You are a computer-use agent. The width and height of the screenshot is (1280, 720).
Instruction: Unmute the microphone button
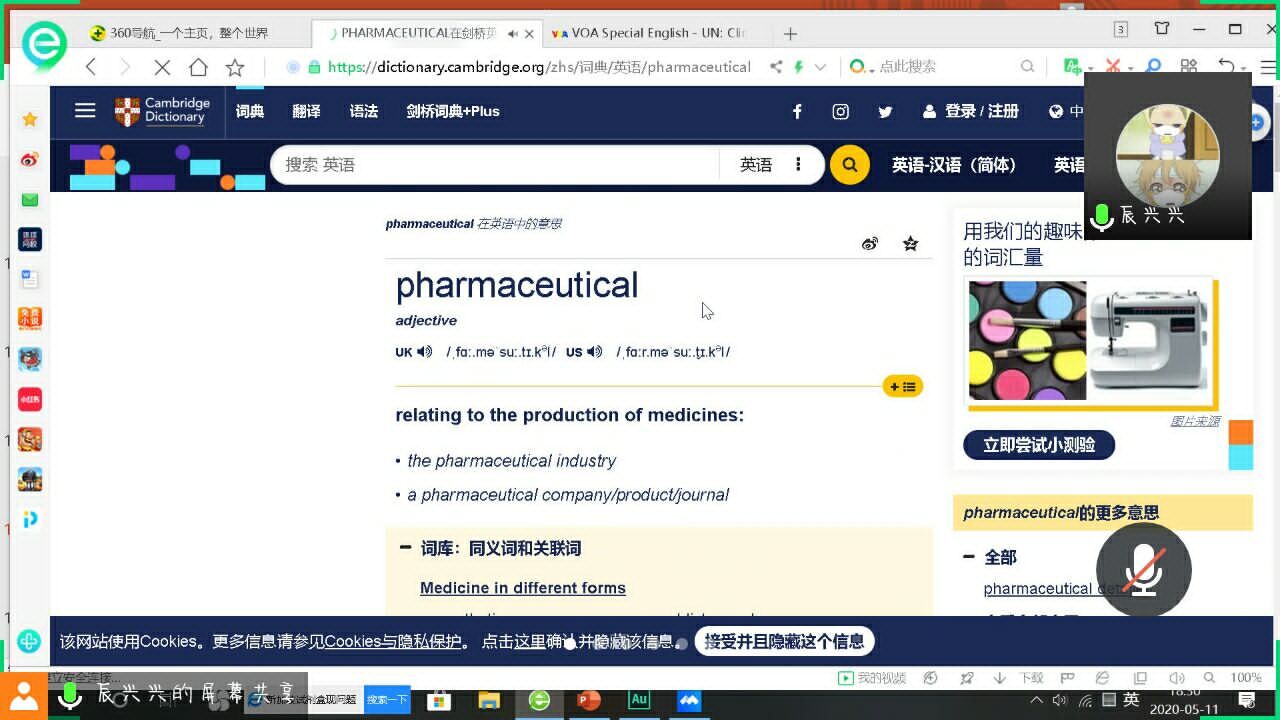pyautogui.click(x=1143, y=569)
